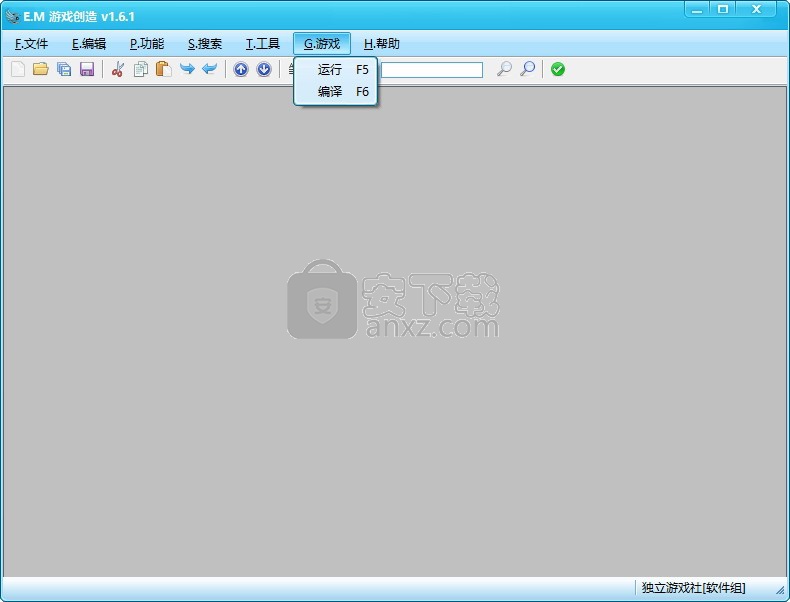The height and width of the screenshot is (602, 790).
Task: Open the P.功能 menu
Action: coord(147,44)
